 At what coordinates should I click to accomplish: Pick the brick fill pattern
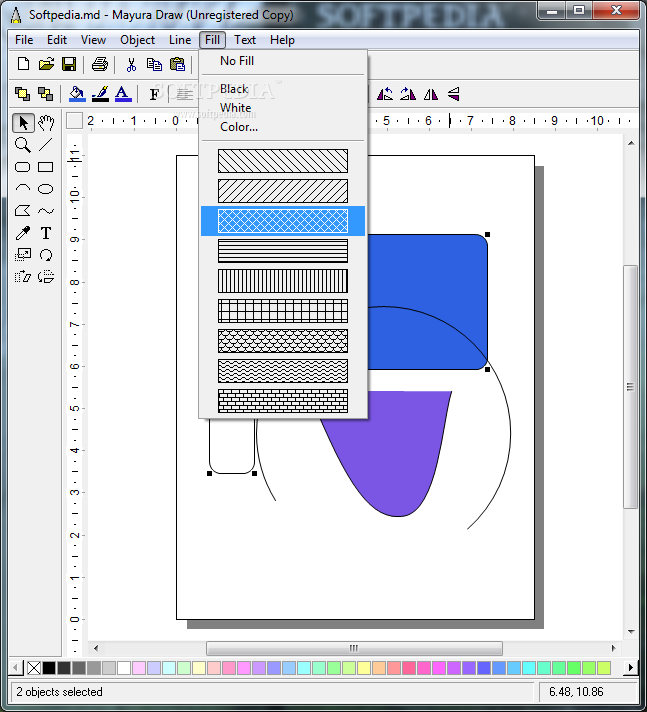pyautogui.click(x=283, y=400)
